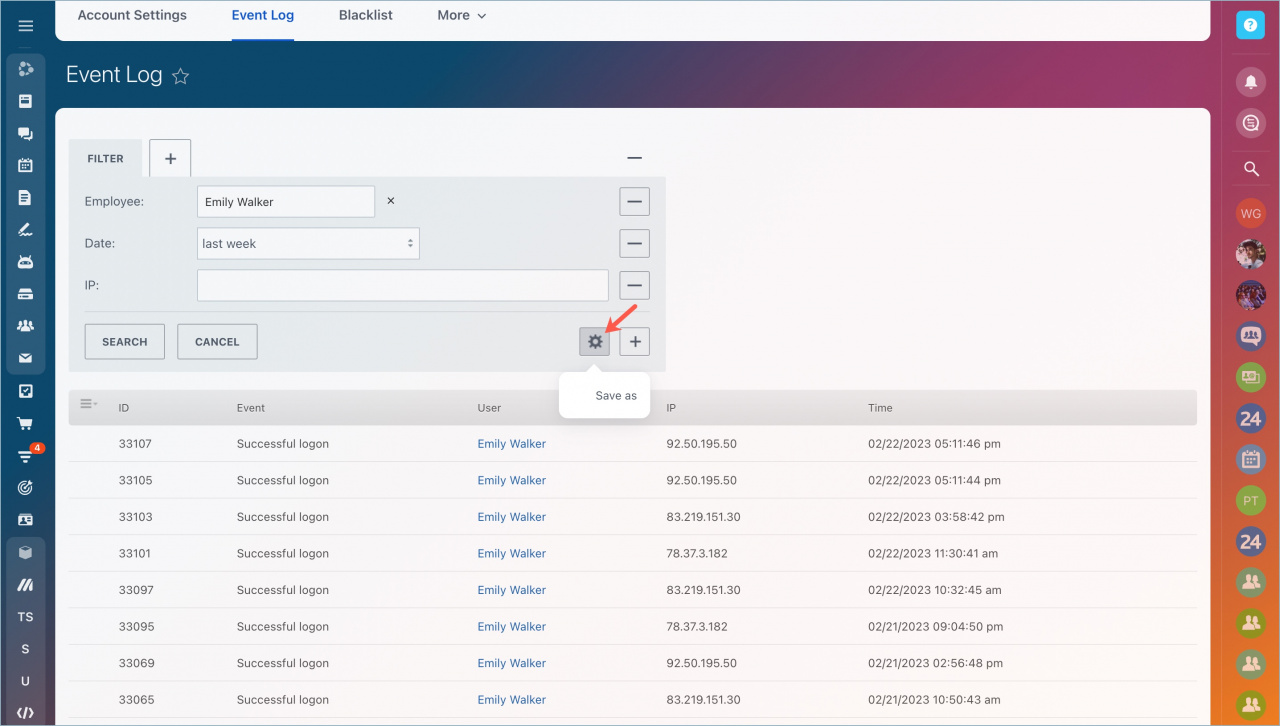The height and width of the screenshot is (726, 1280).
Task: Open the code brackets icon in sidebar
Action: click(26, 713)
